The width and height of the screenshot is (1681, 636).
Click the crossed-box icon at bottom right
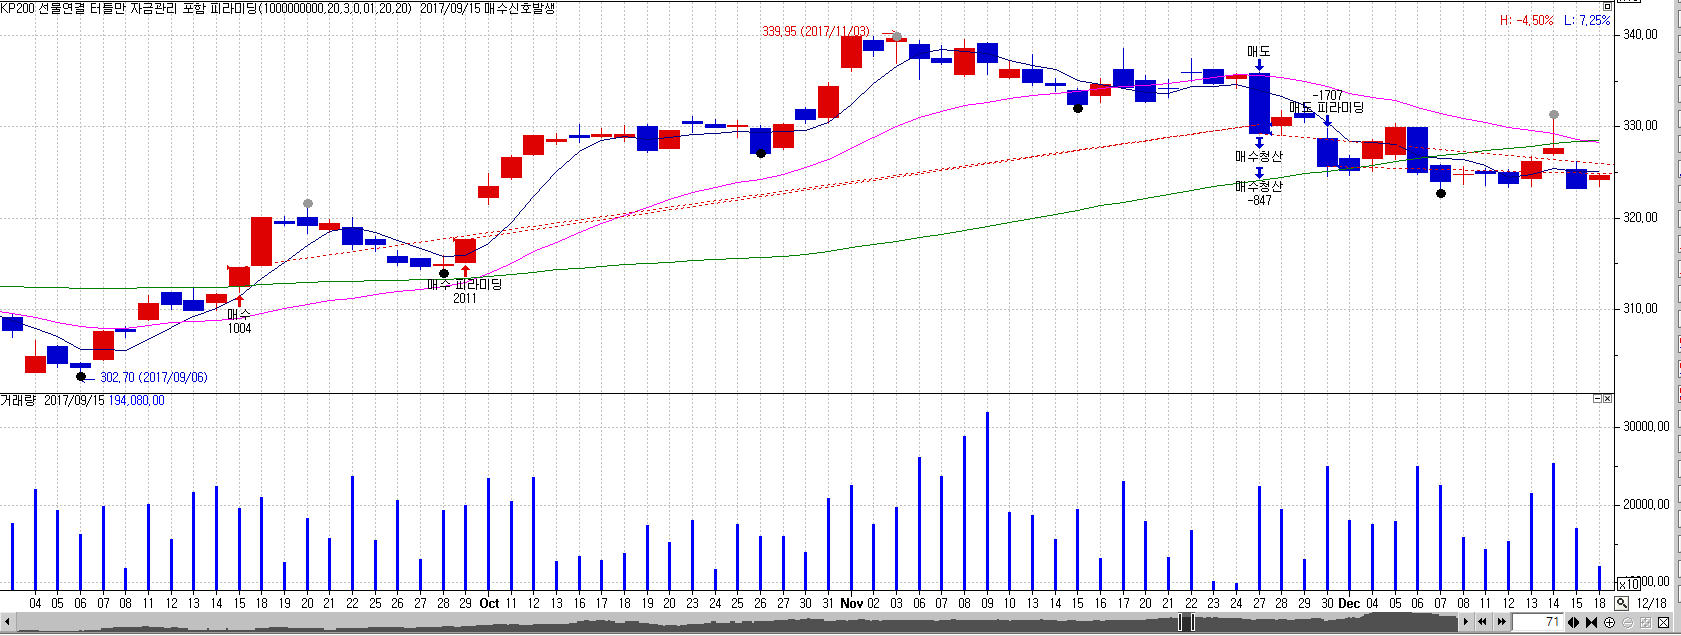pyautogui.click(x=1663, y=622)
